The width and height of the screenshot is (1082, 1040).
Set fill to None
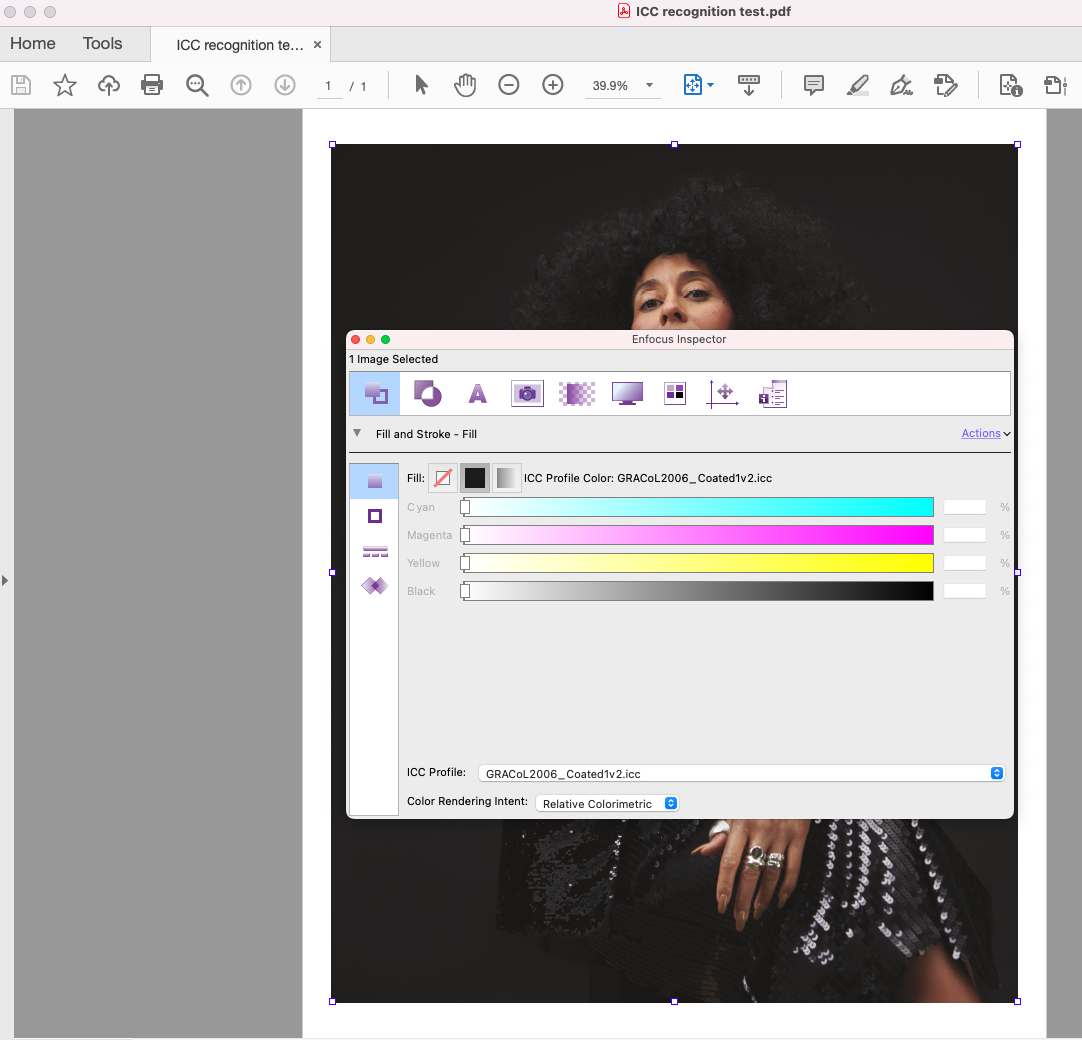[x=442, y=478]
